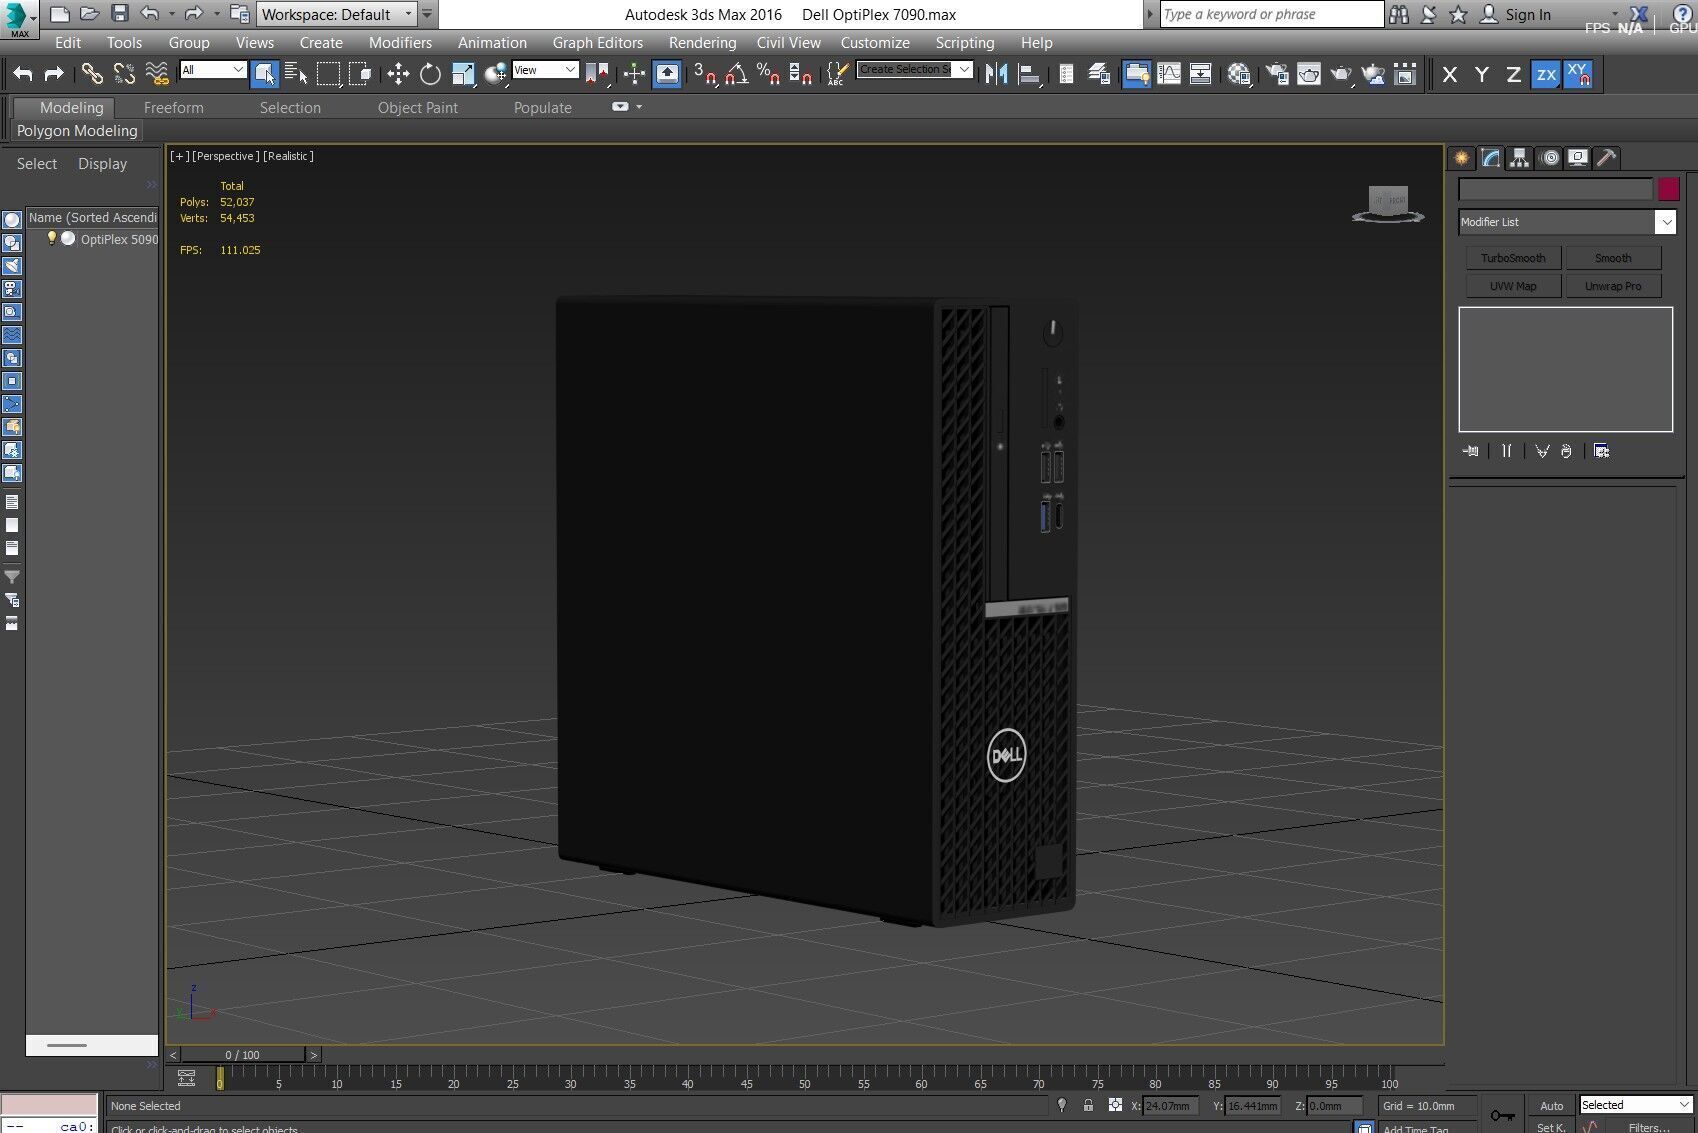Click frame 50 on the timeline
Image resolution: width=1698 pixels, height=1133 pixels.
coord(804,1078)
